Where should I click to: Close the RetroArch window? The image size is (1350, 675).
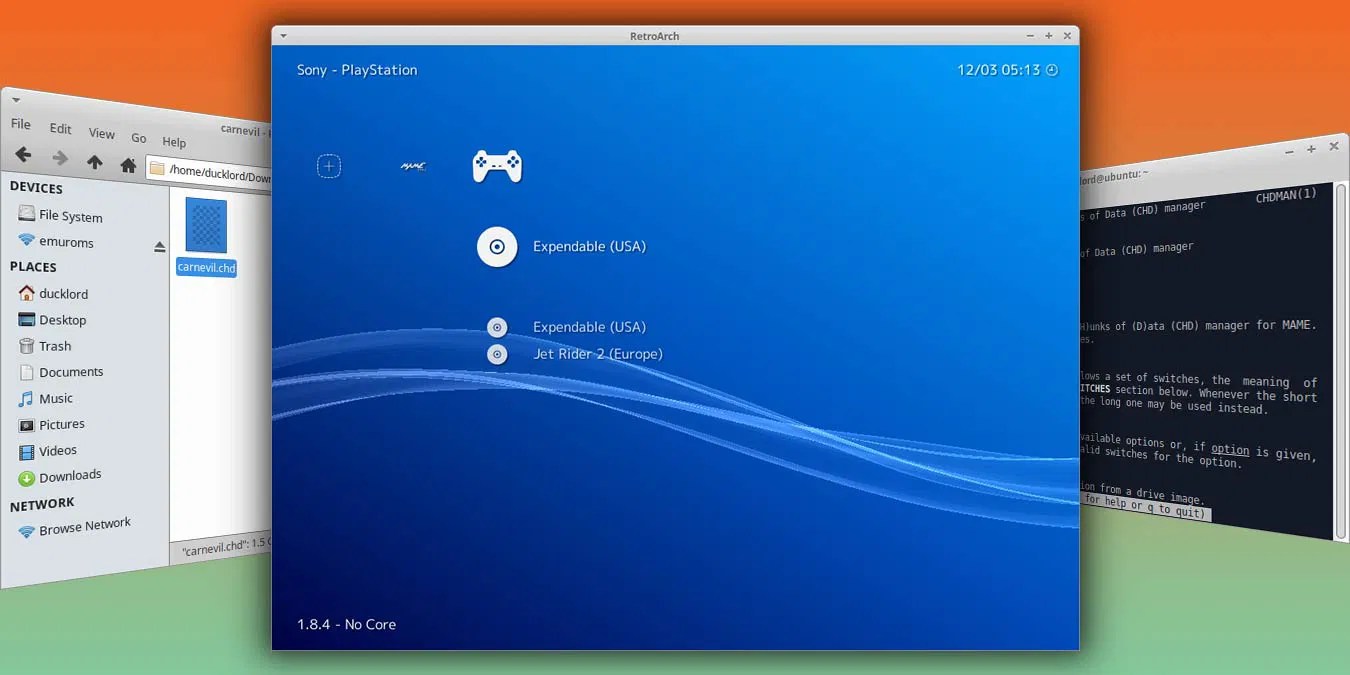(x=1067, y=36)
